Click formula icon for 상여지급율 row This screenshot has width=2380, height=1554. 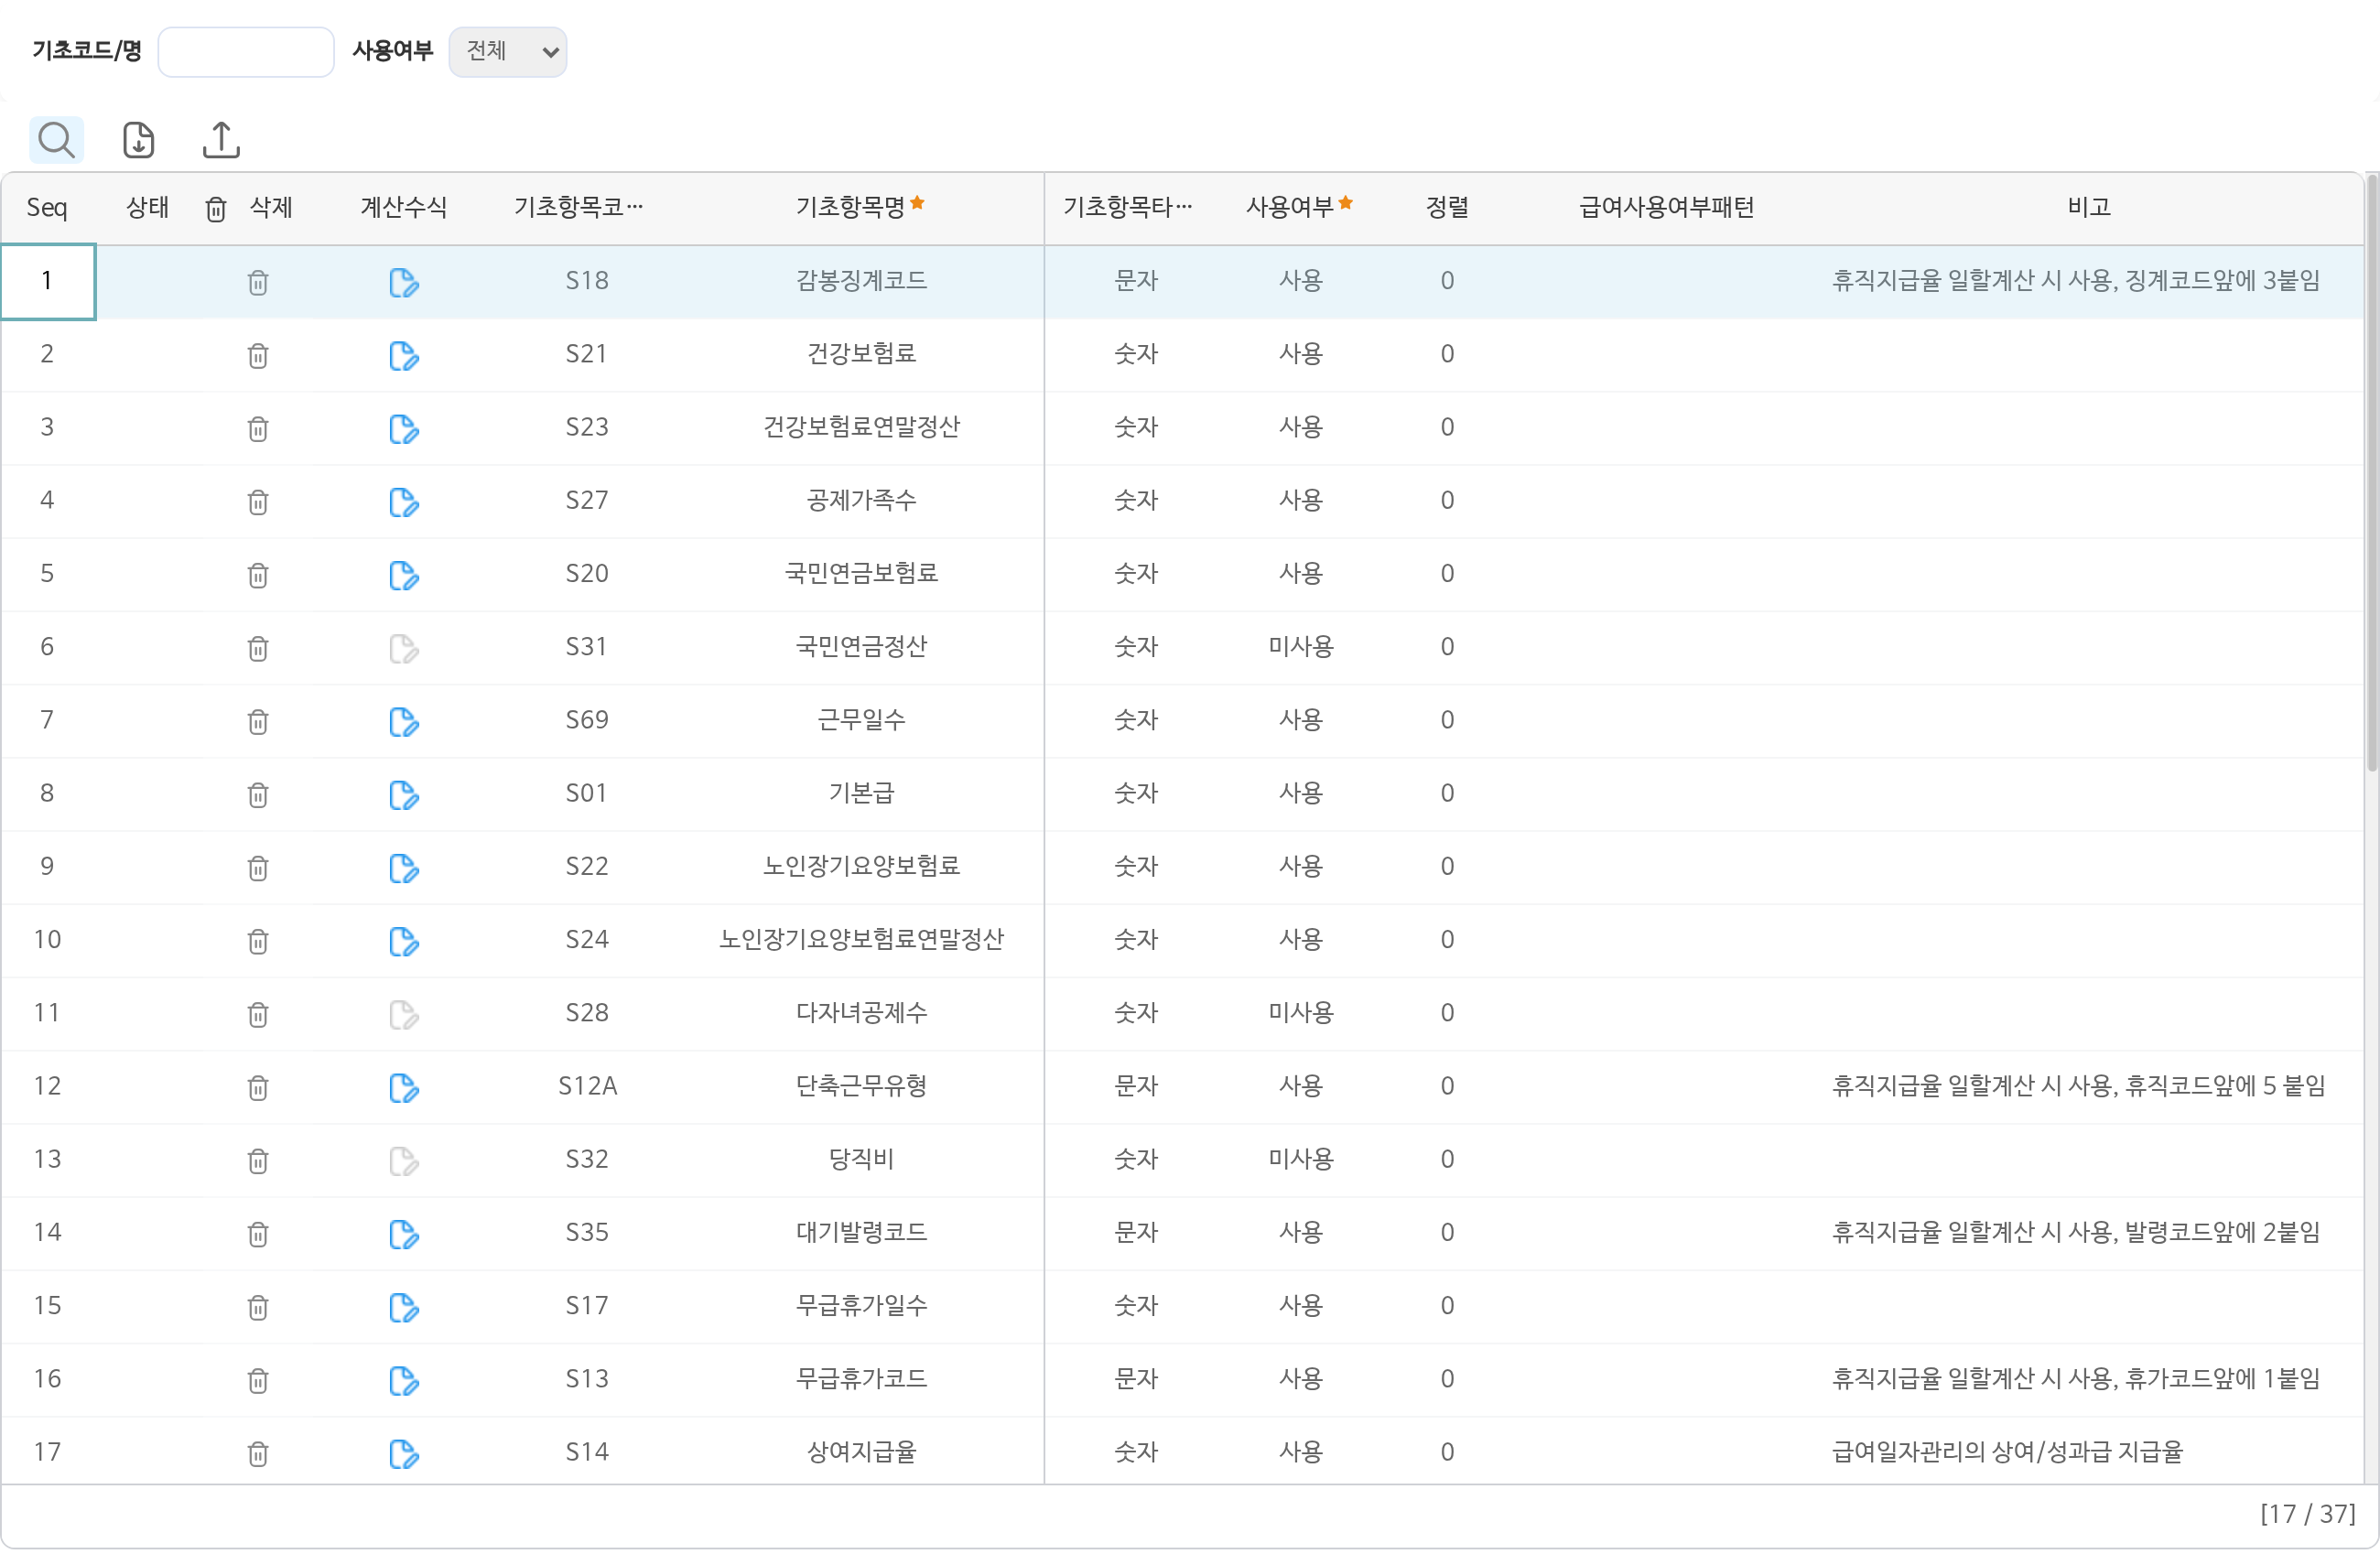[x=404, y=1454]
